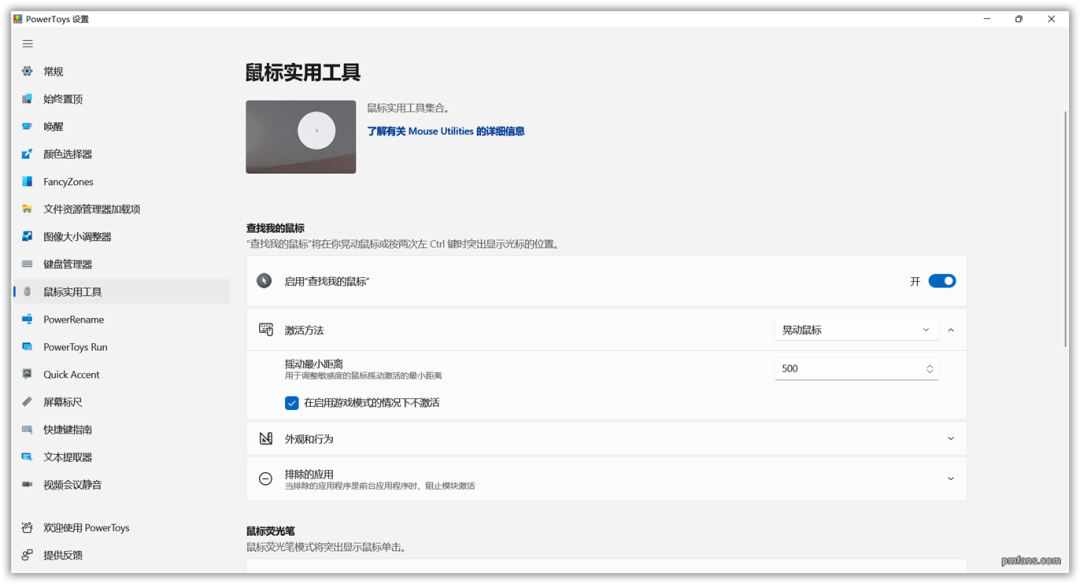This screenshot has width=1080, height=584.
Task: Click the 欢迎使用 PowerToys icon
Action: 27,528
